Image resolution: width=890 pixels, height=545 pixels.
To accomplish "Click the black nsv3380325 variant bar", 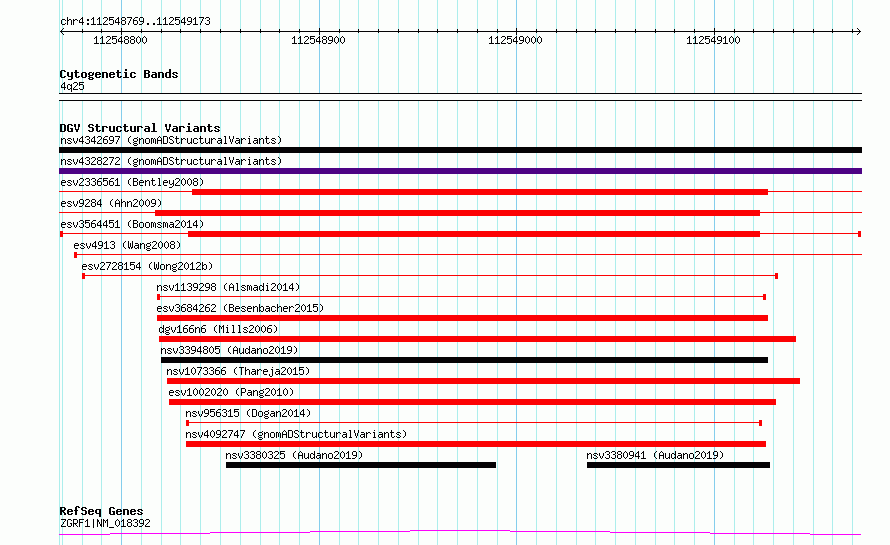I will click(361, 465).
